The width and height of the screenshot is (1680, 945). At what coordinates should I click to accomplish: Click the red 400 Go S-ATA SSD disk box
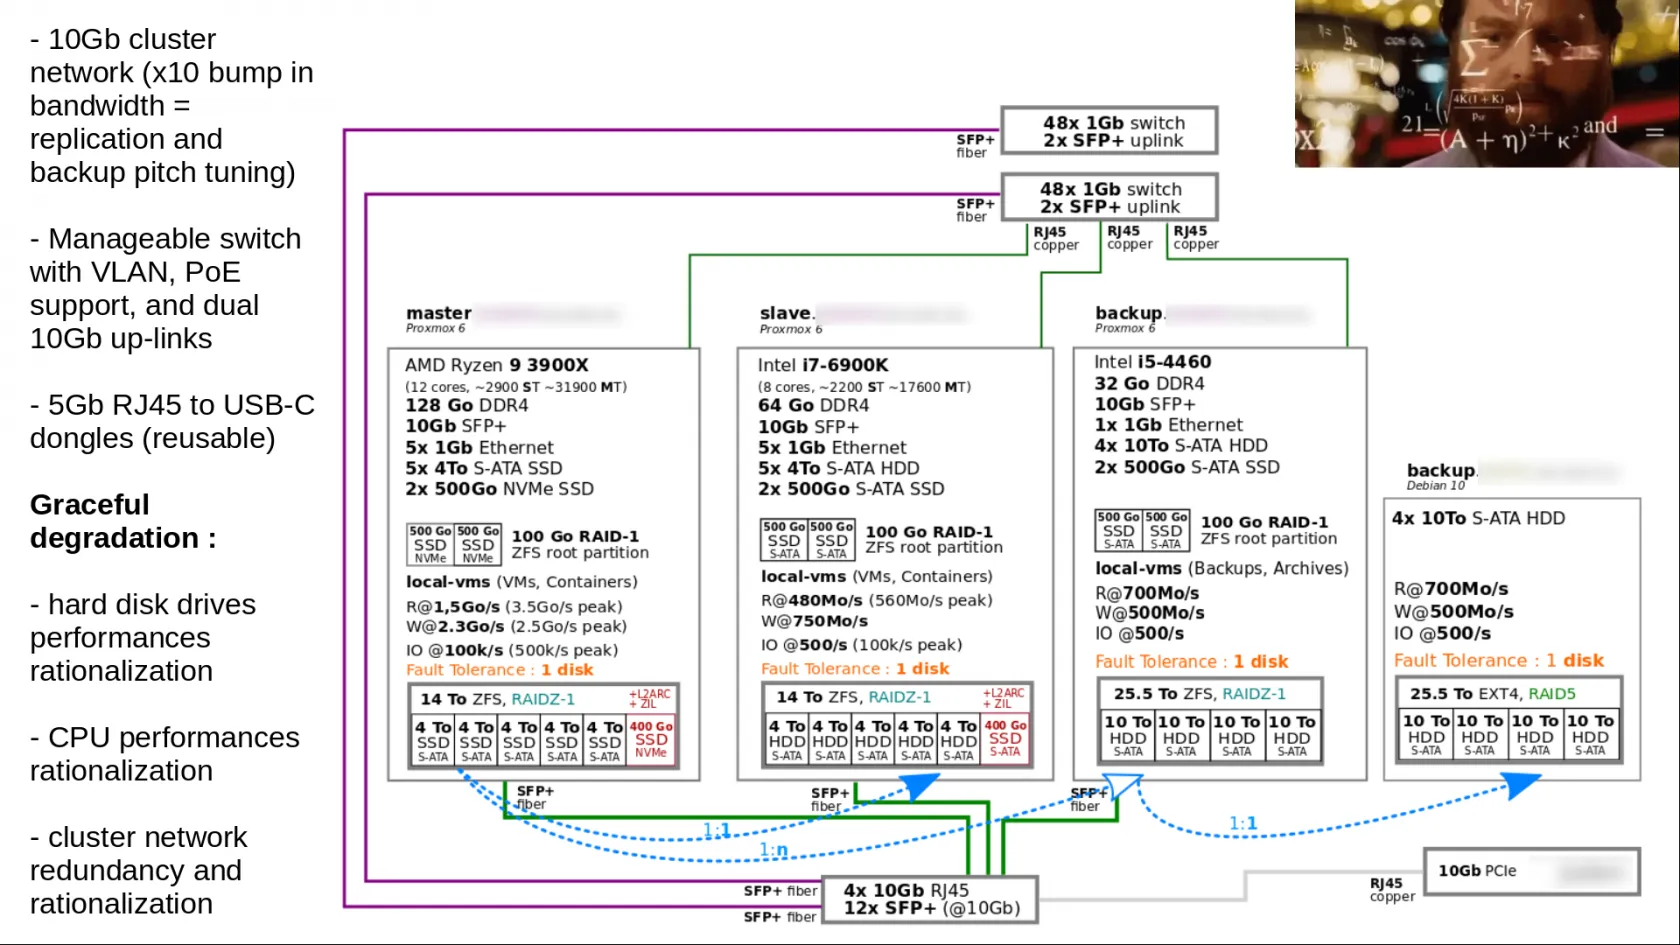tap(1005, 739)
